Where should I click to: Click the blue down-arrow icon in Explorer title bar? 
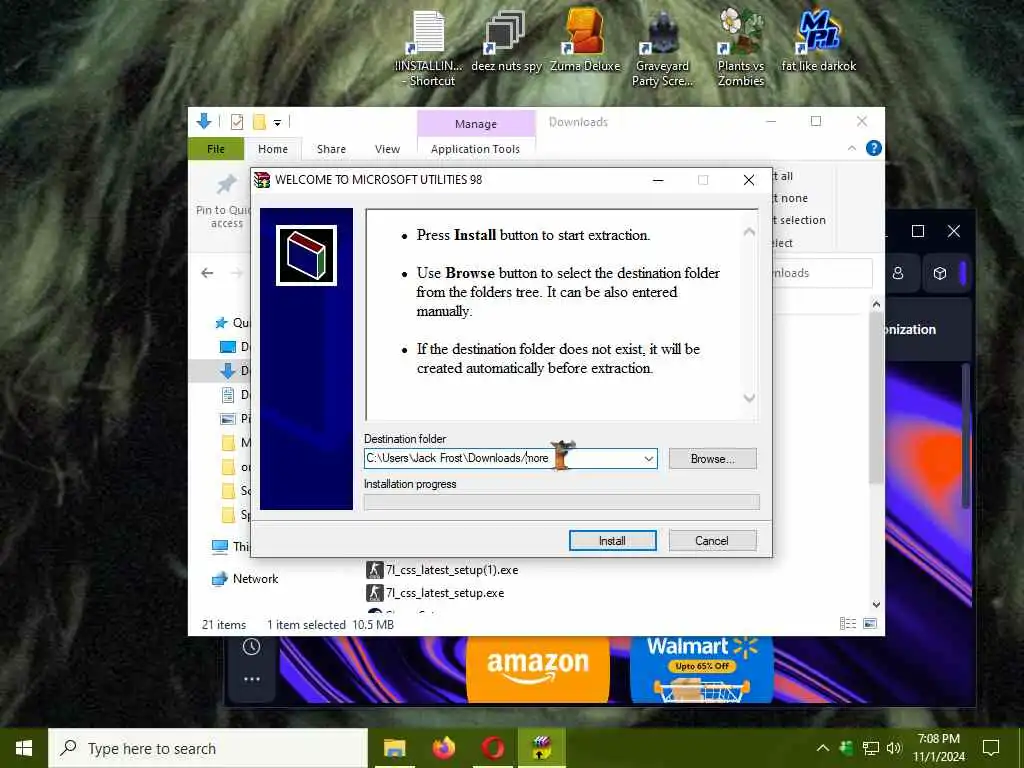coord(204,121)
